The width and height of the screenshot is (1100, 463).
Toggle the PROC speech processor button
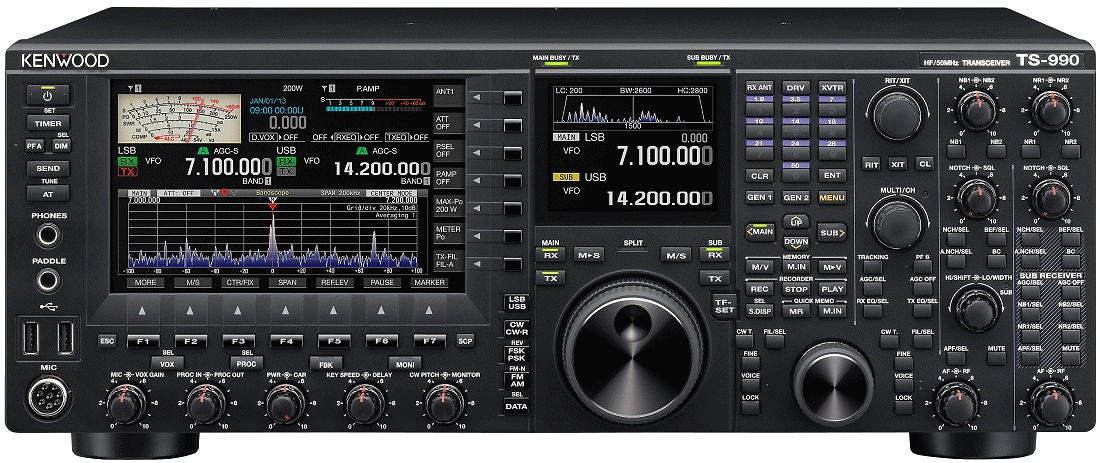click(x=246, y=364)
